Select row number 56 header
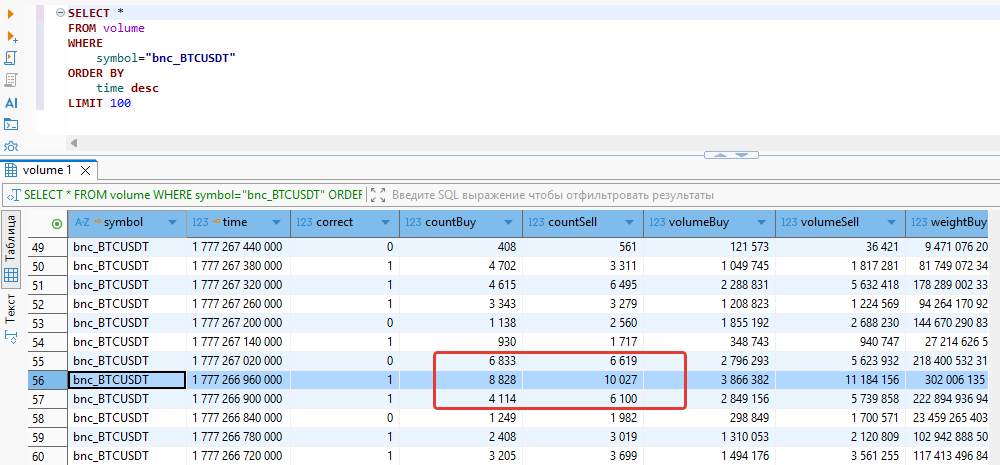The height and width of the screenshot is (465, 1000). click(x=40, y=380)
